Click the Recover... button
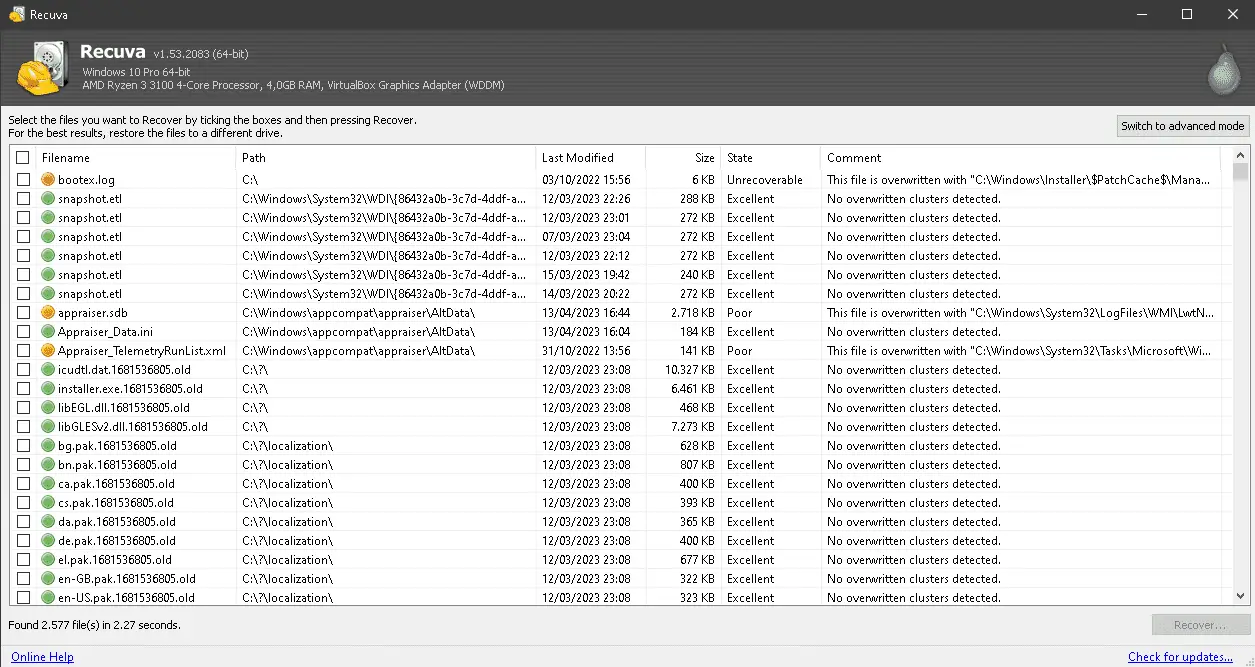 click(x=1200, y=625)
